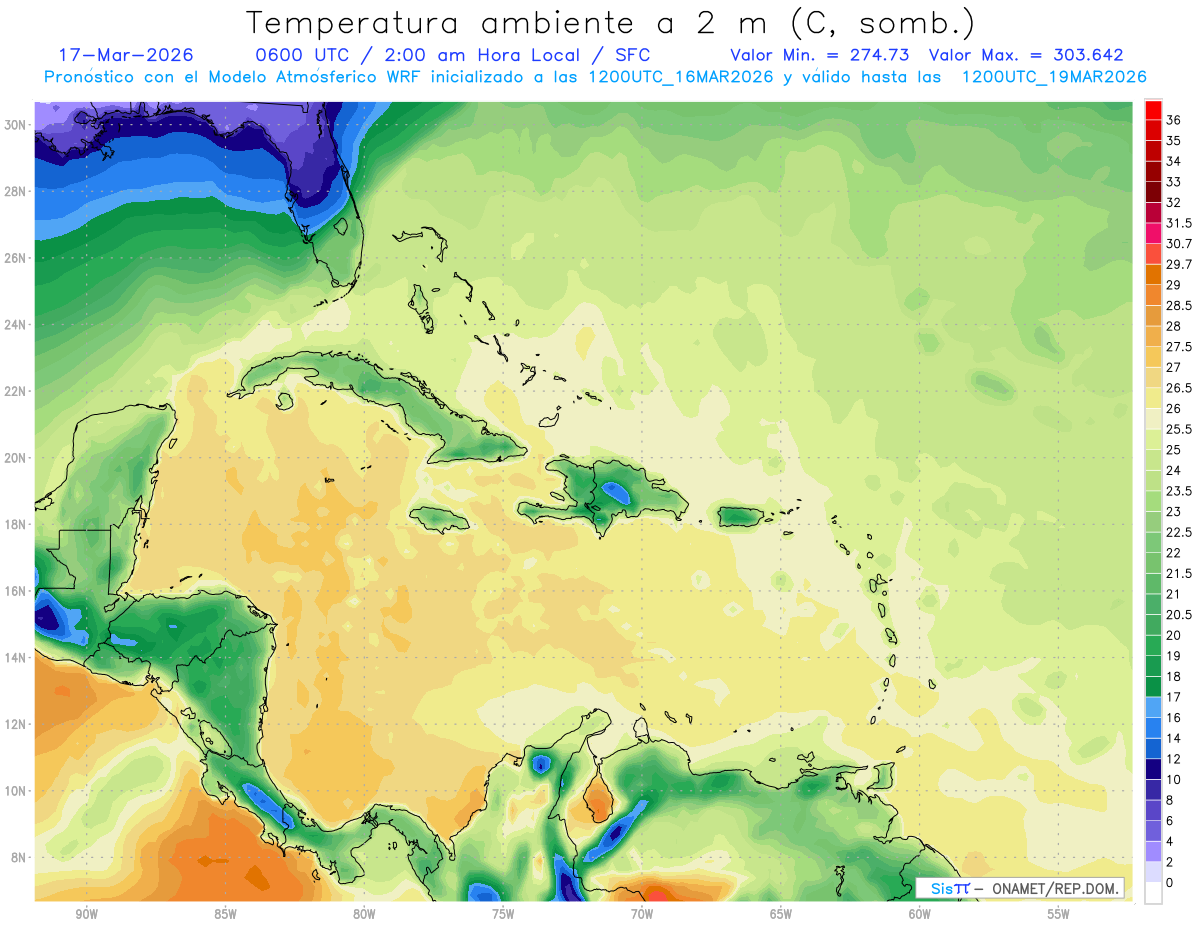1200x927 pixels.
Task: Click the "80W" longitude label
Action: pos(364,915)
